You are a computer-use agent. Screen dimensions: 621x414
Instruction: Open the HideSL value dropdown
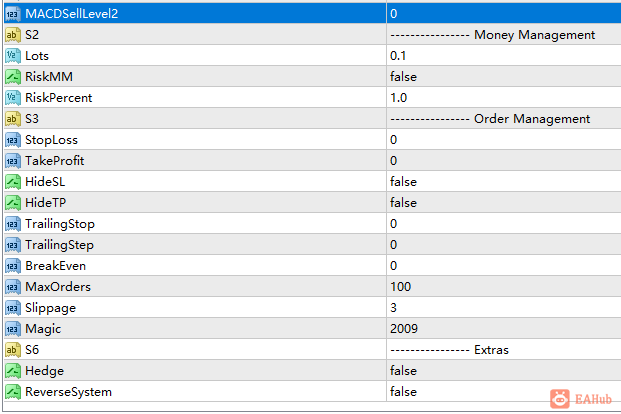tap(504, 182)
